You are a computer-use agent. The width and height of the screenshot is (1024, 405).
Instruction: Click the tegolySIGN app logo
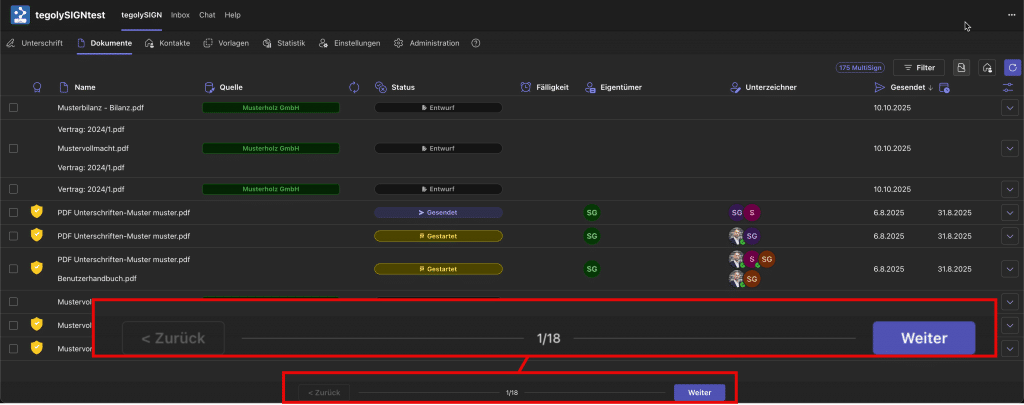pyautogui.click(x=19, y=15)
